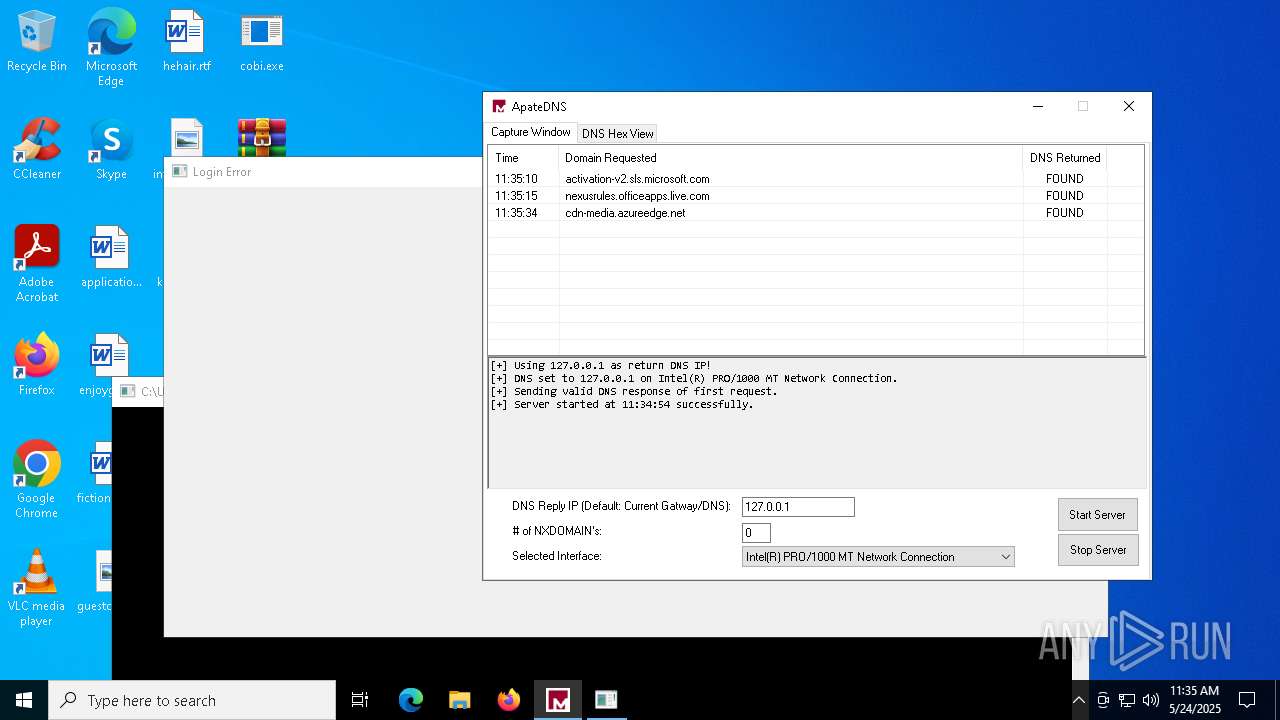Open the Recycle Bin desktop icon
This screenshot has width=1280, height=720.
(x=37, y=42)
